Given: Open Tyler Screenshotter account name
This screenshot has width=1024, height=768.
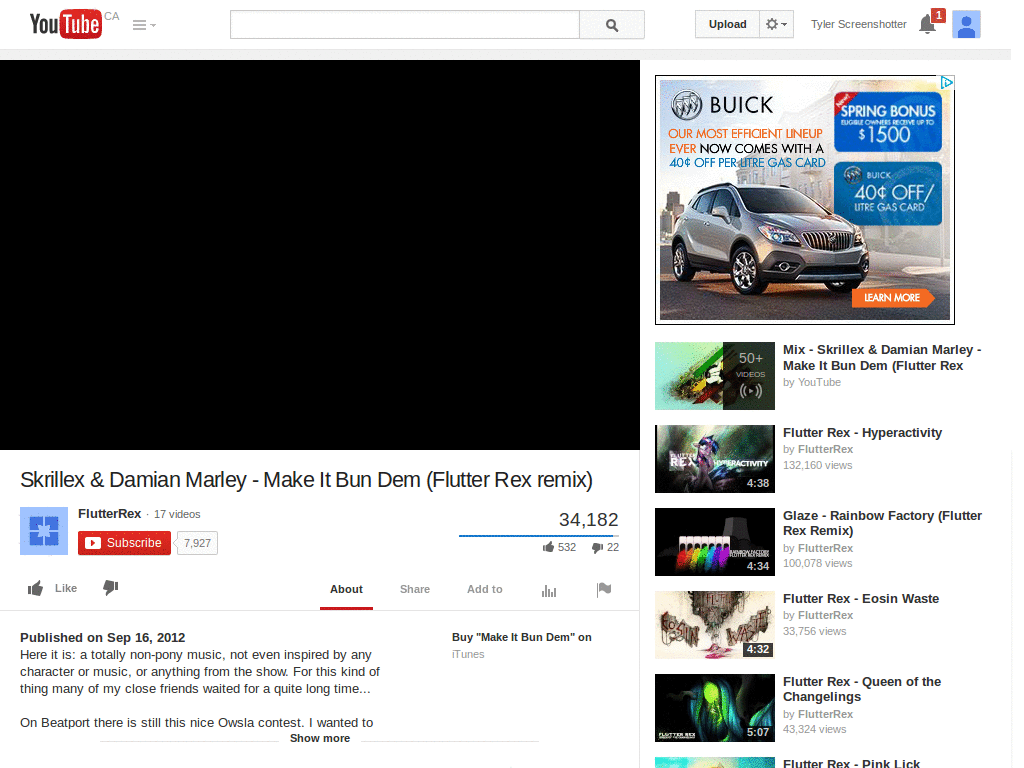Looking at the screenshot, I should 858,24.
